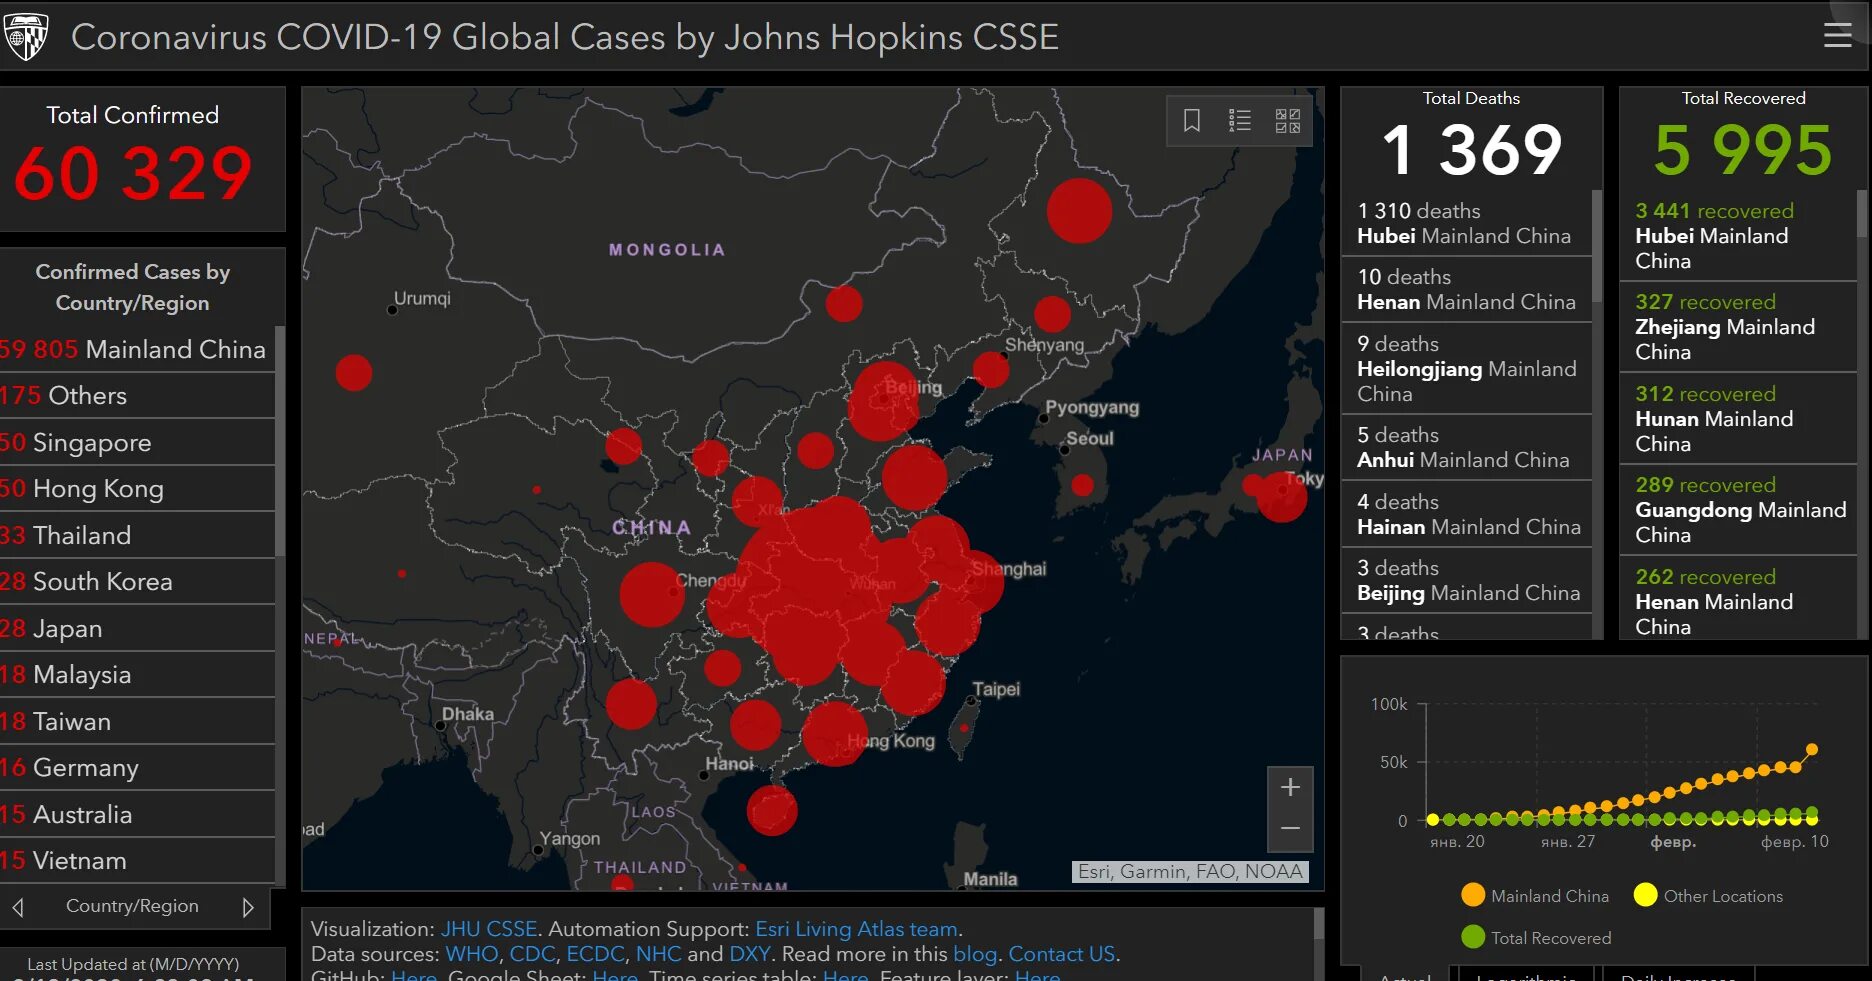
Task: Open the WHO data source link
Action: coord(472,954)
